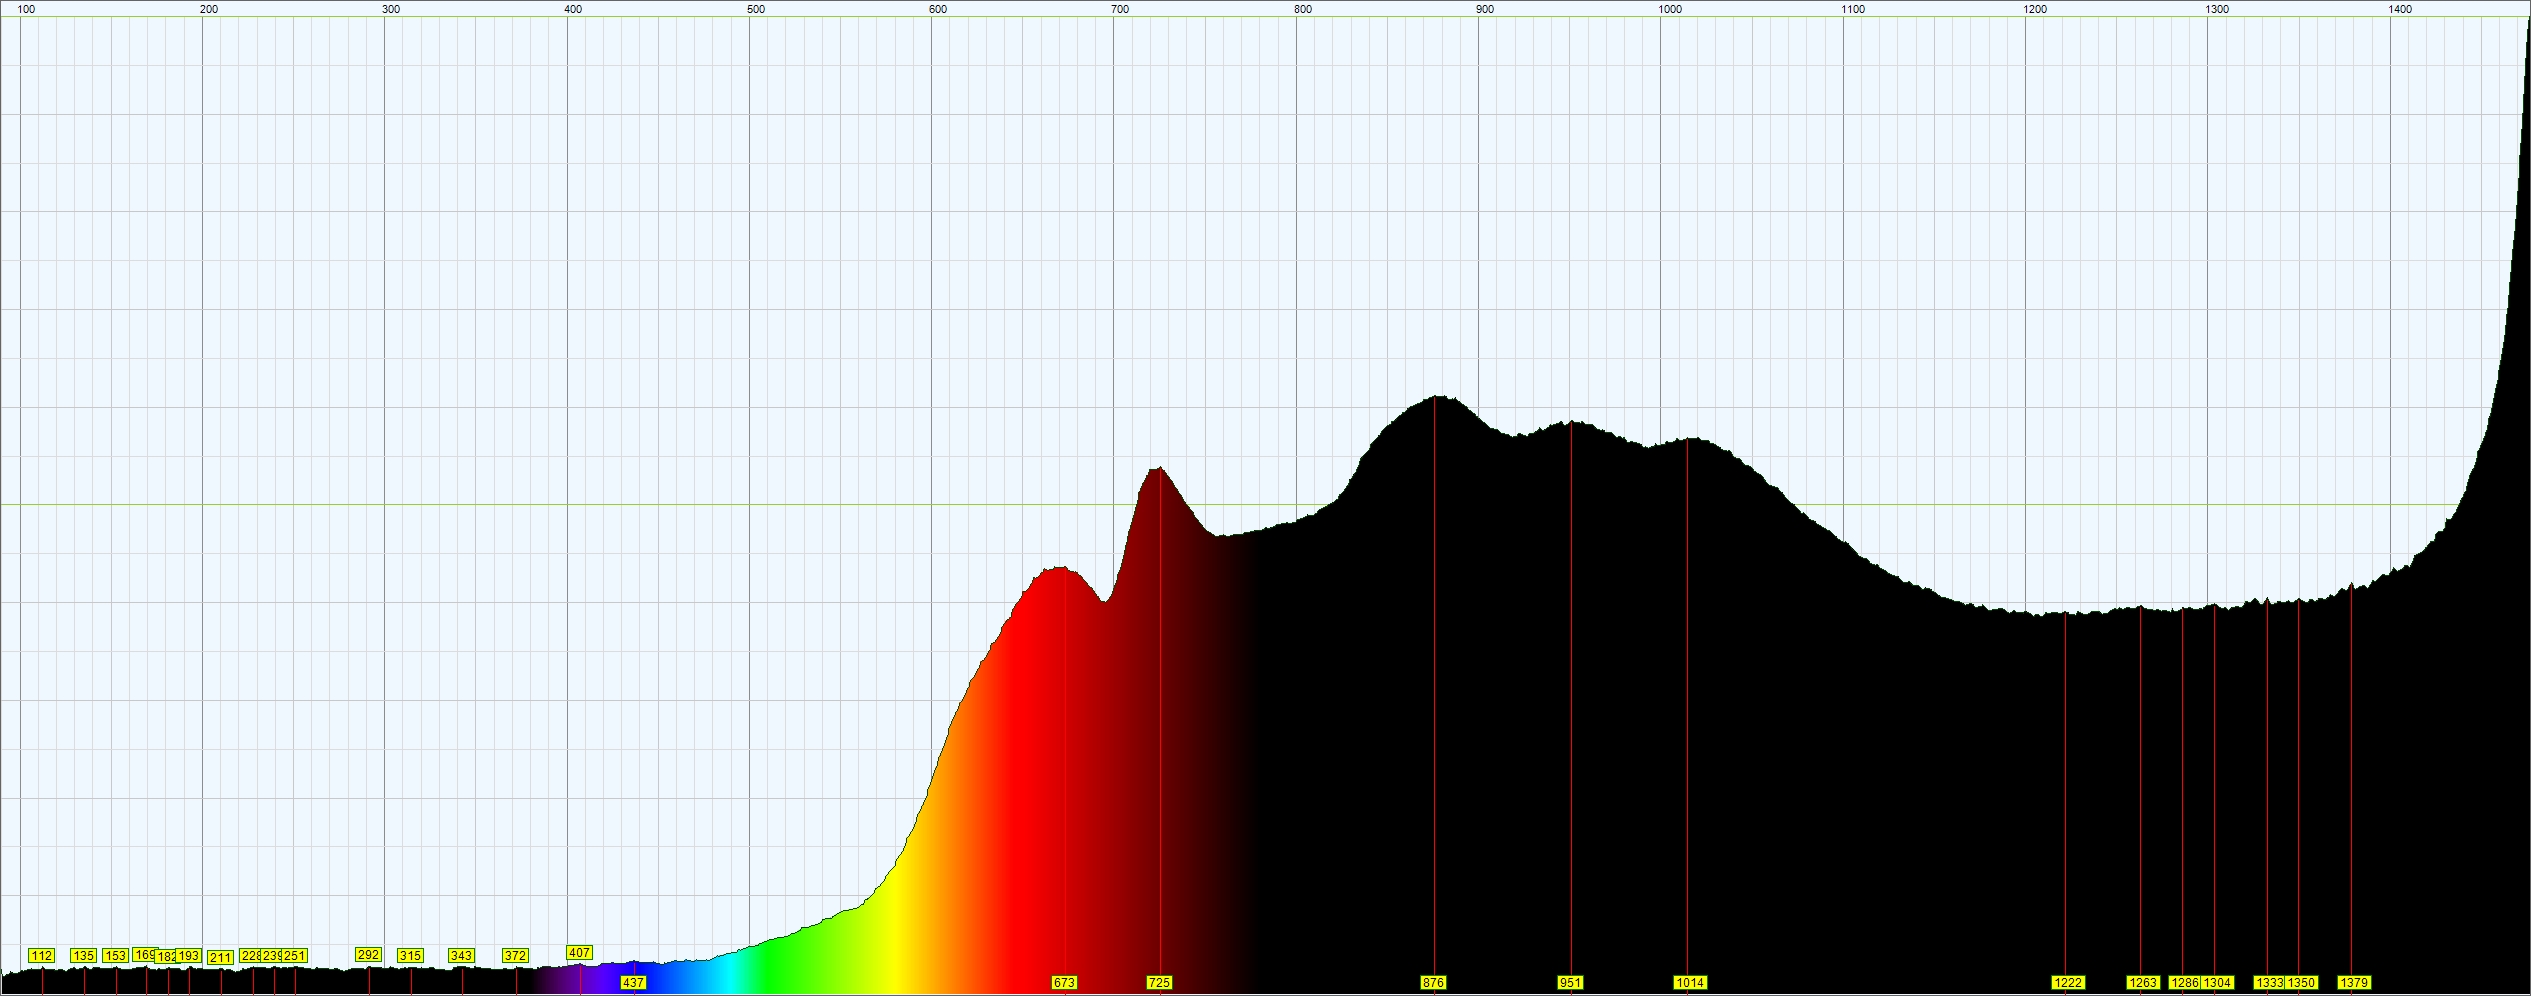Image resolution: width=2531 pixels, height=996 pixels.
Task: Click the 1263 peak marker label
Action: tap(2143, 983)
